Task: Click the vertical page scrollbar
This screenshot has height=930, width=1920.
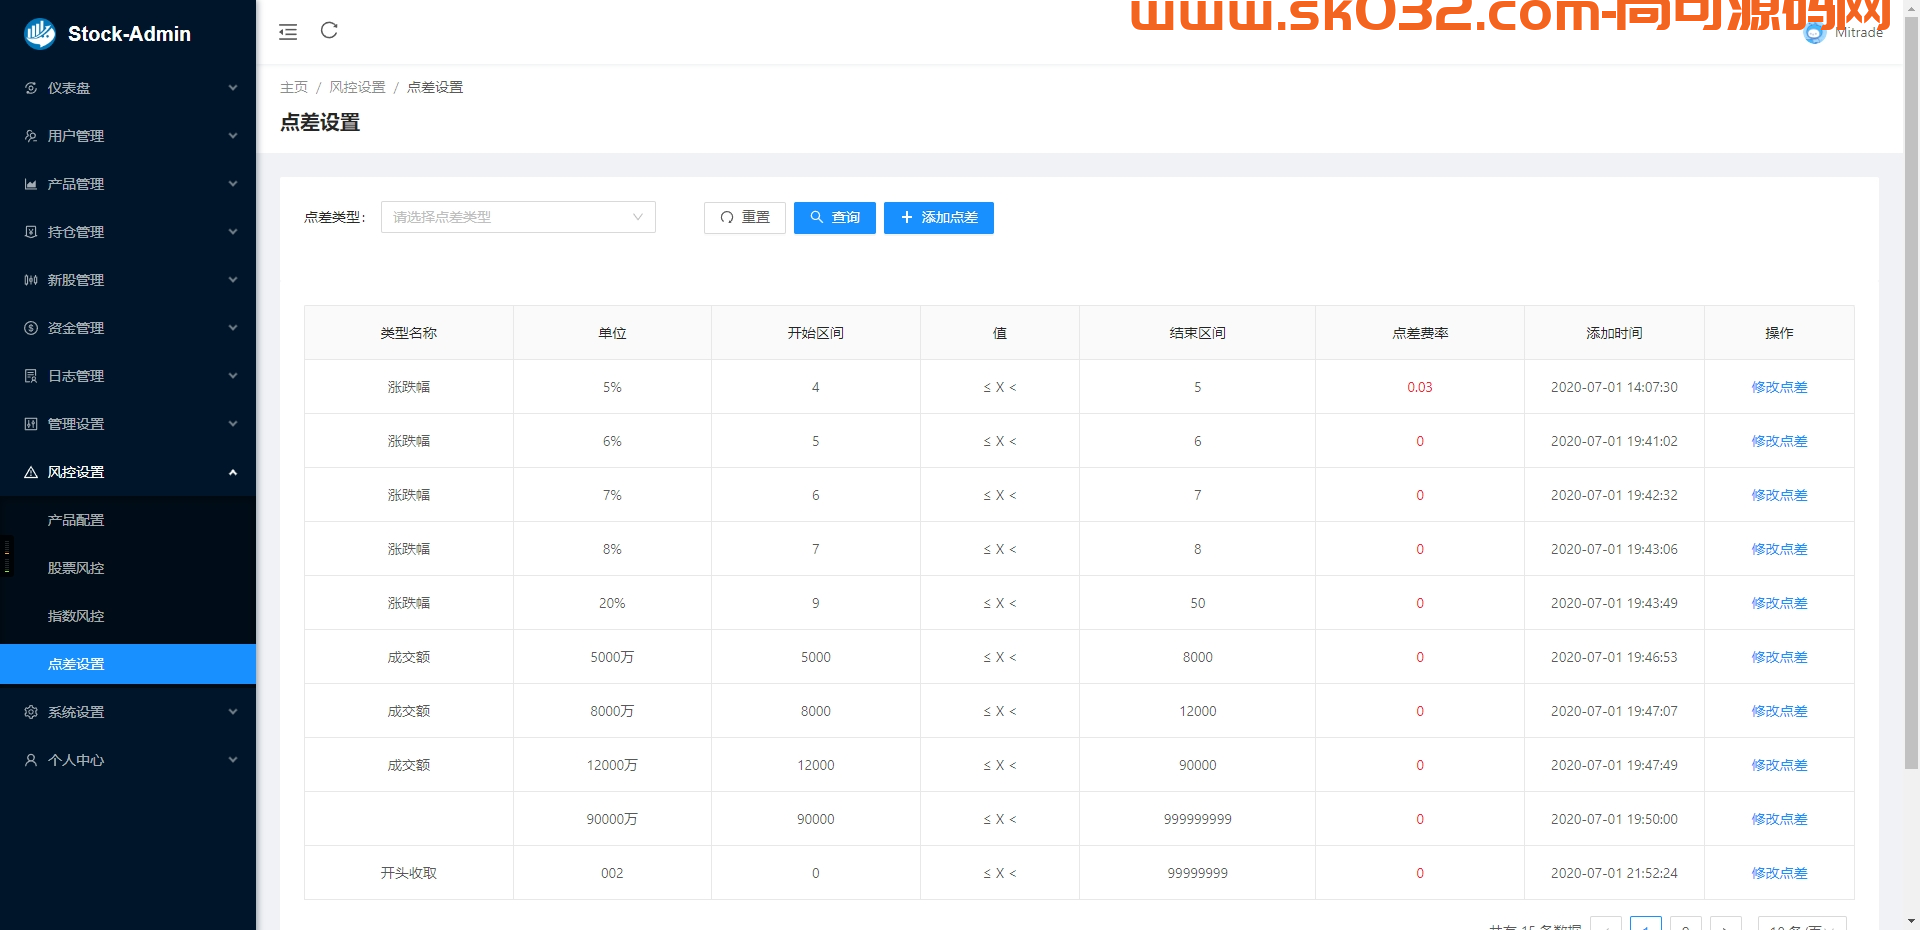Action: [x=1911, y=394]
